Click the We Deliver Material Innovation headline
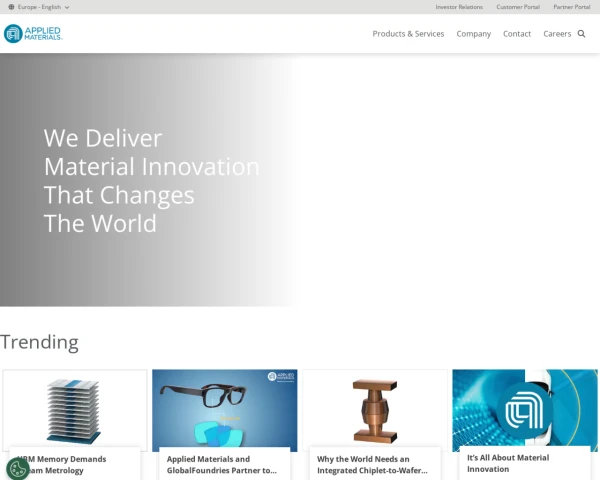This screenshot has width=600, height=480. tap(152, 181)
